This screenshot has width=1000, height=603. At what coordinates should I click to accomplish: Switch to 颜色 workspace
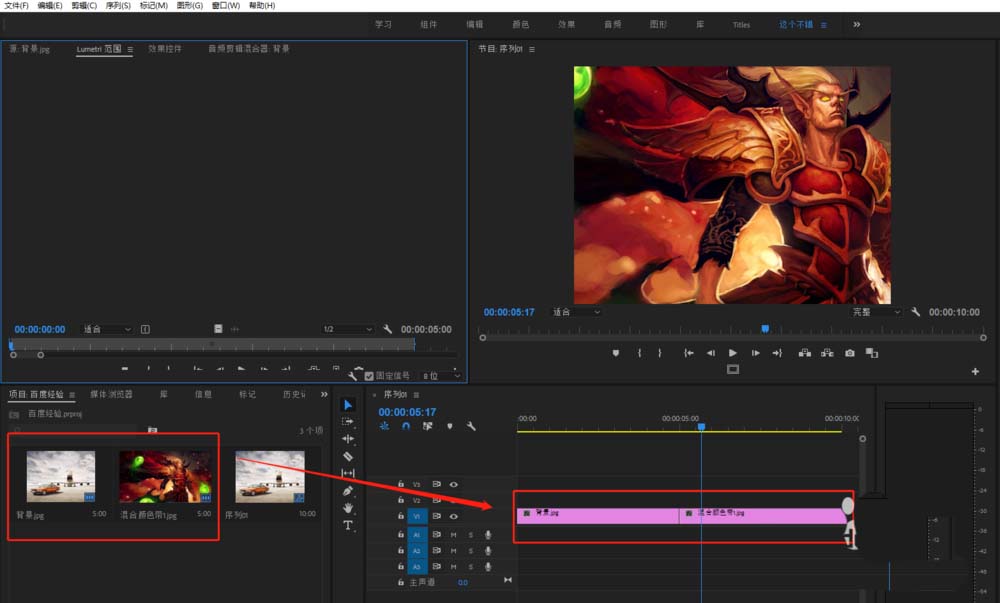point(520,24)
